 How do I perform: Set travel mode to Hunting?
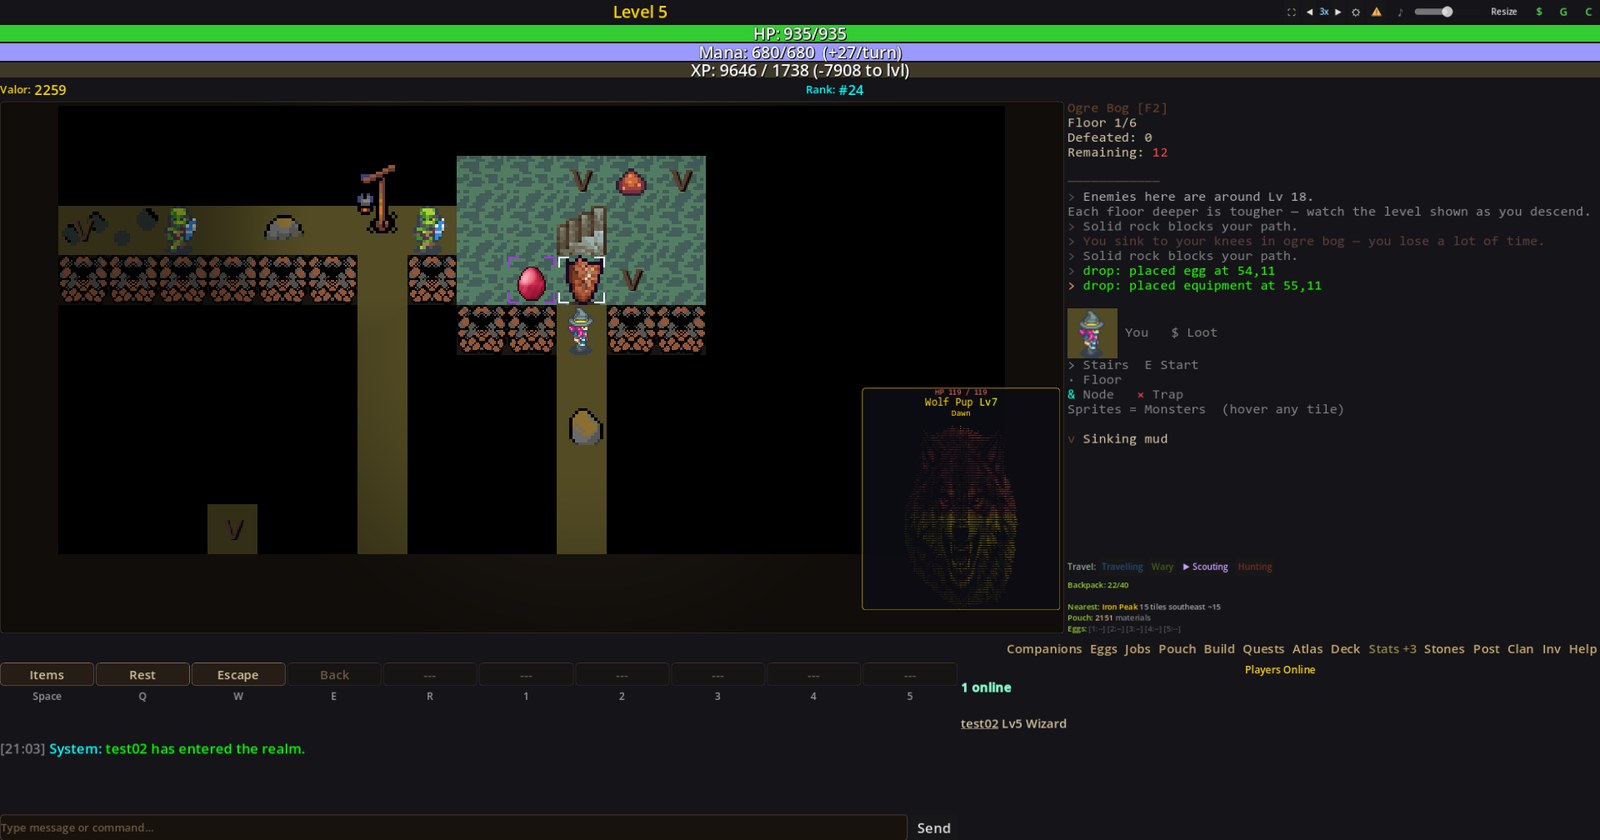pyautogui.click(x=1255, y=567)
